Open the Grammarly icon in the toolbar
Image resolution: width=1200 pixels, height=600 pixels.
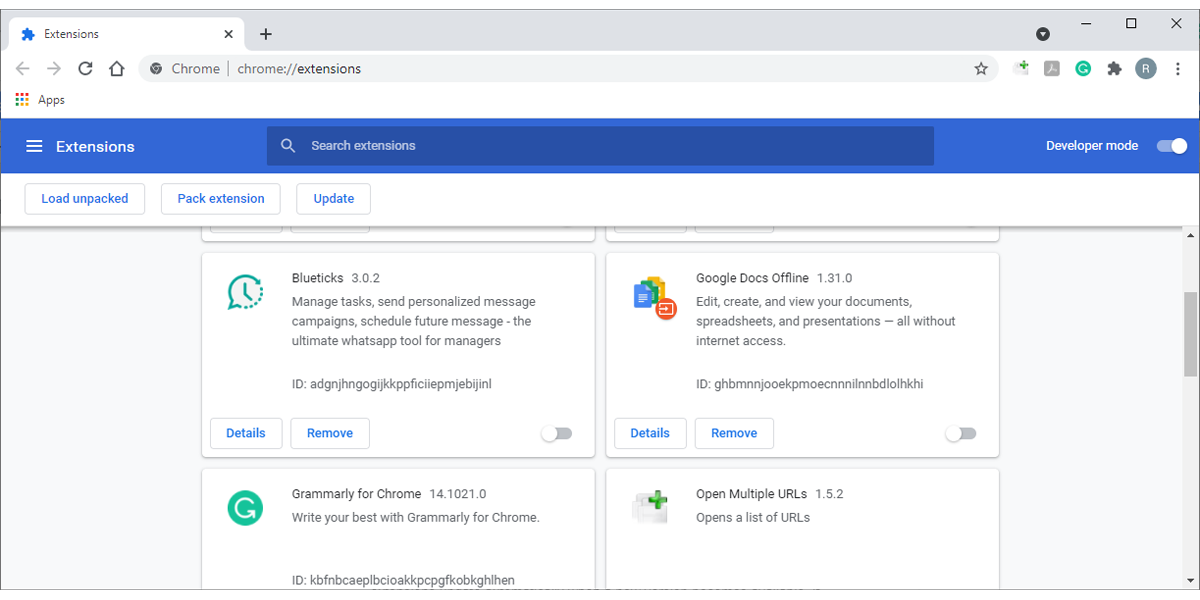click(1083, 69)
